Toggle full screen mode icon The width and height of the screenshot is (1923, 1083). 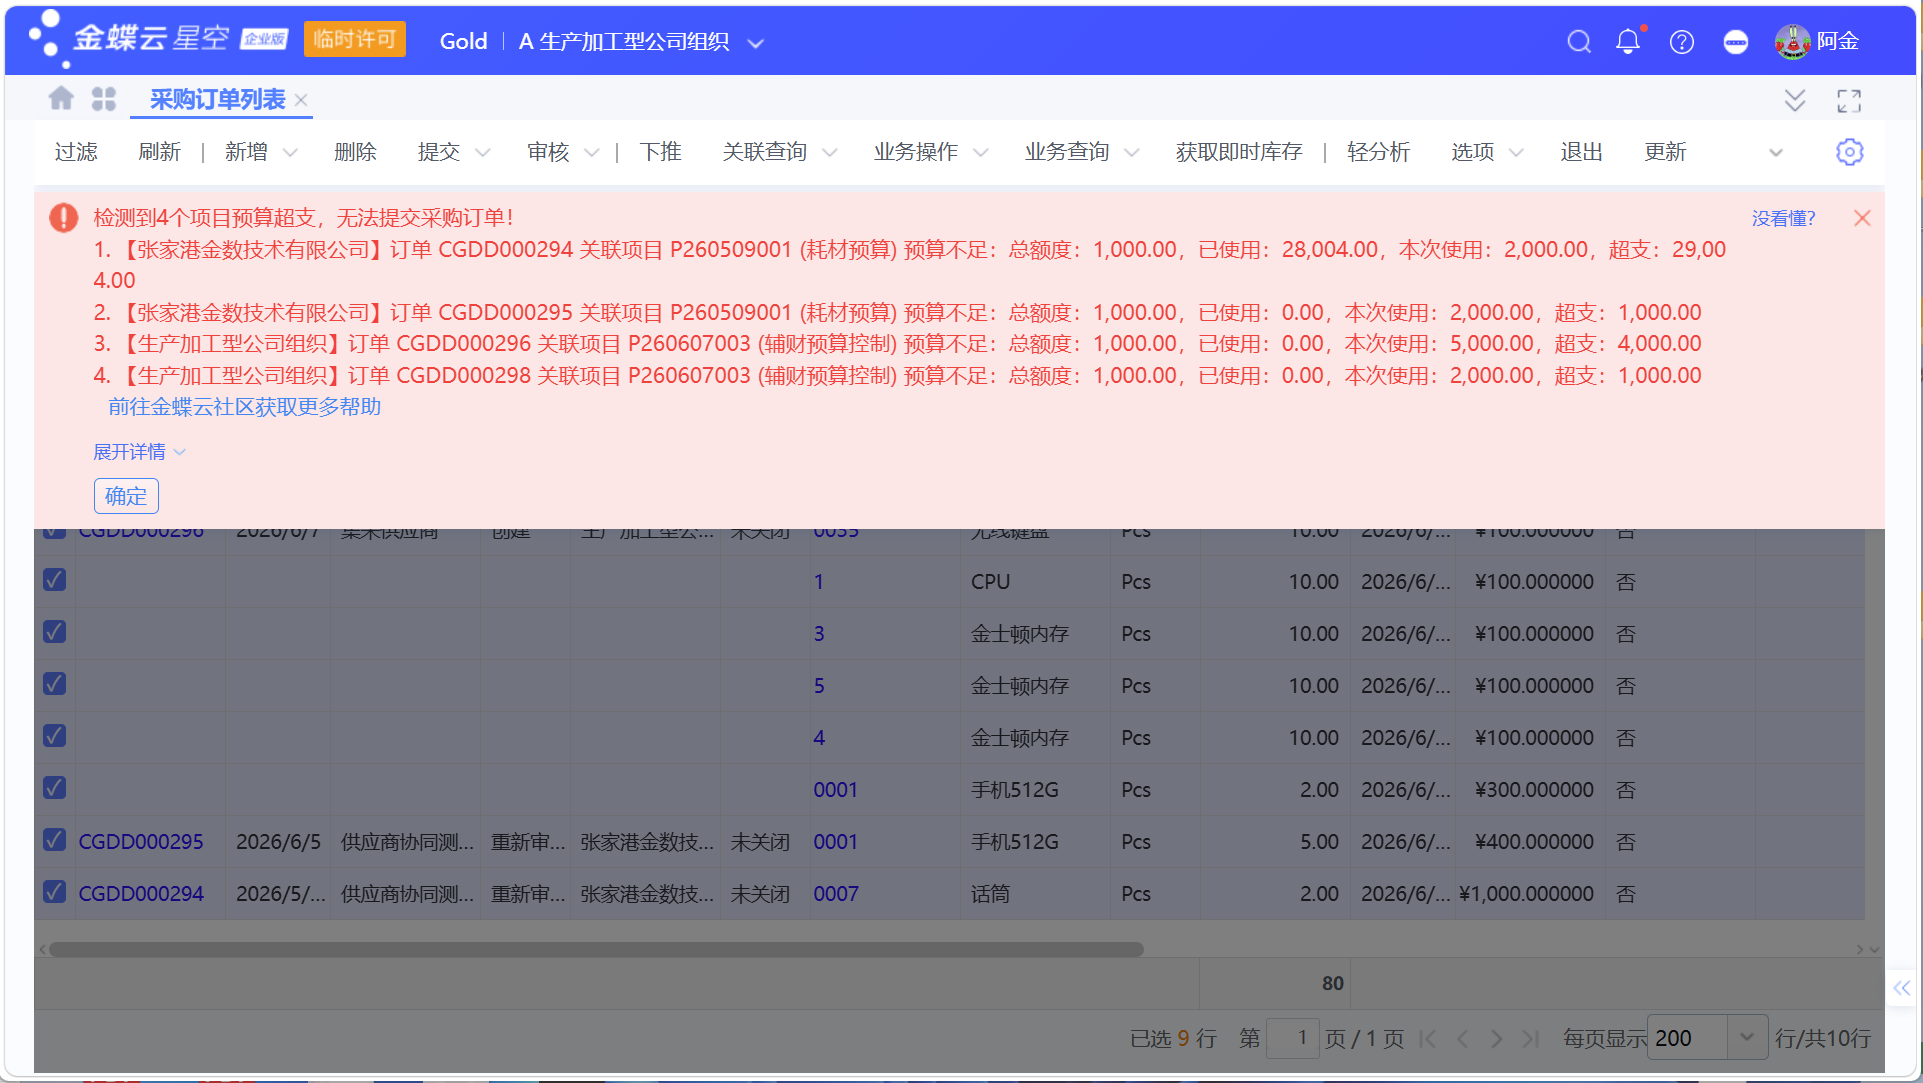[x=1849, y=100]
